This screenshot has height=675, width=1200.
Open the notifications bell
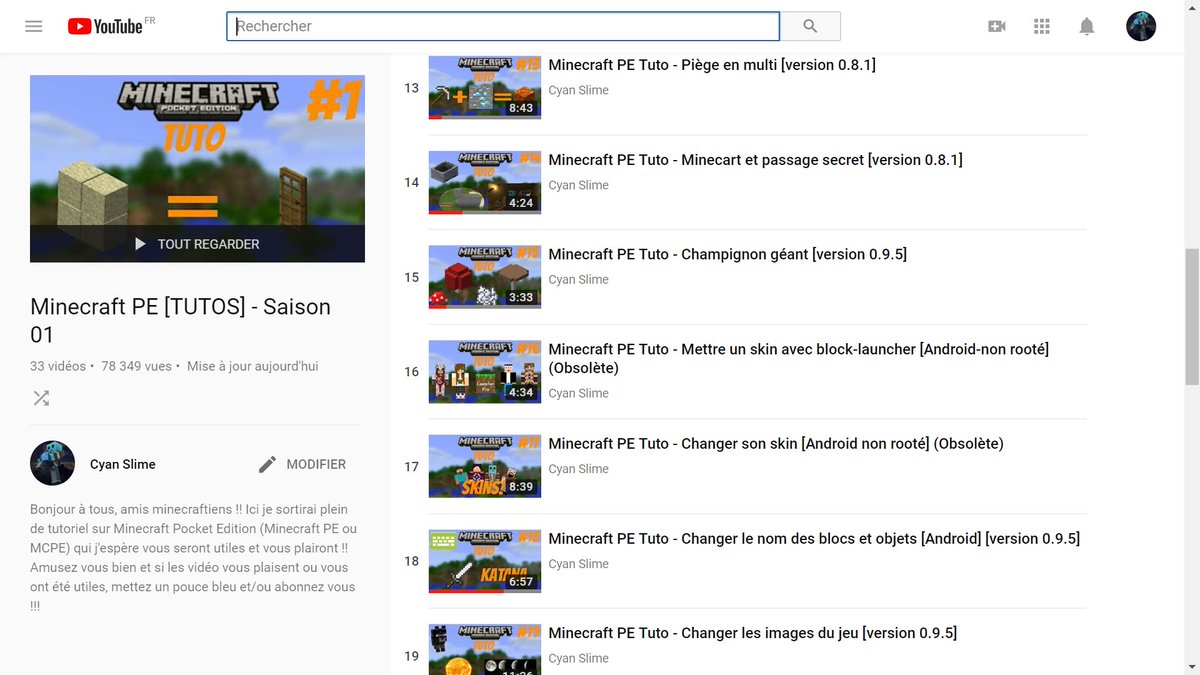click(1087, 26)
